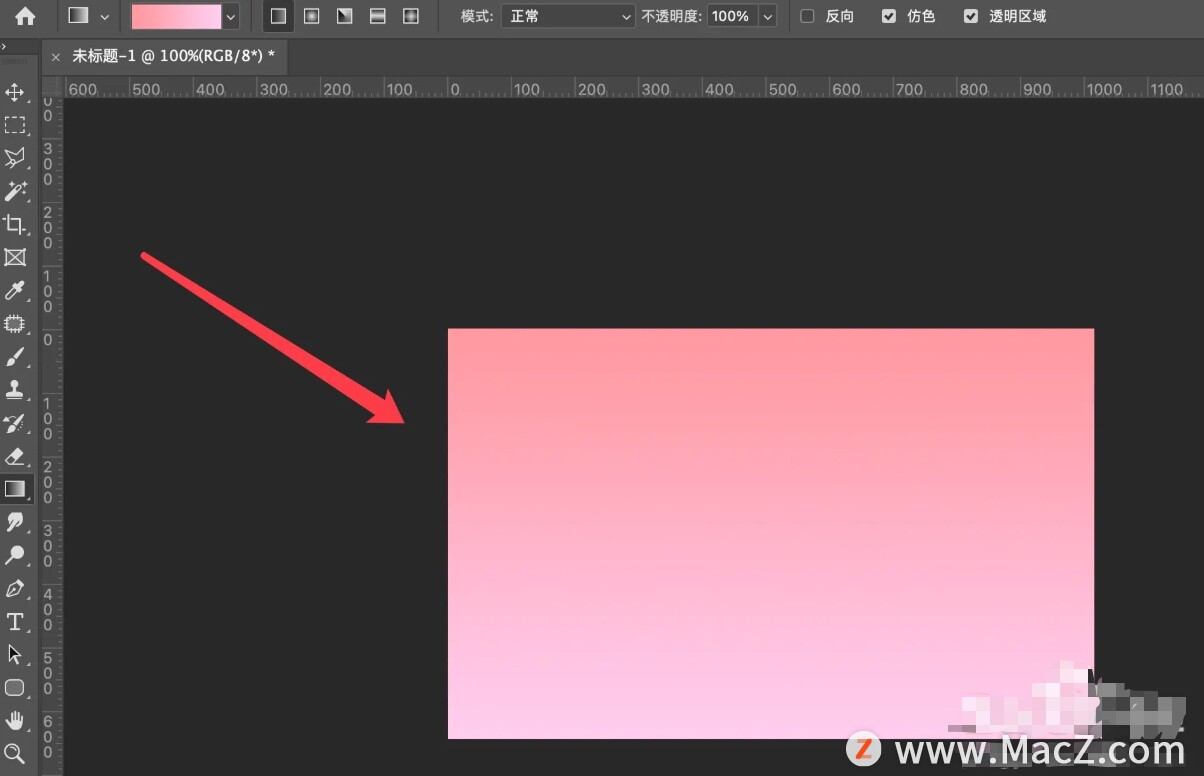The height and width of the screenshot is (776, 1204).
Task: Select the Rectangular Marquee tool
Action: [15, 126]
